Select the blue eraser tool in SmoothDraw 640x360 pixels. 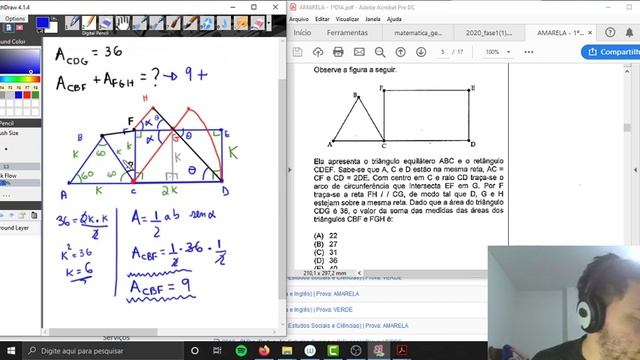pos(106,23)
